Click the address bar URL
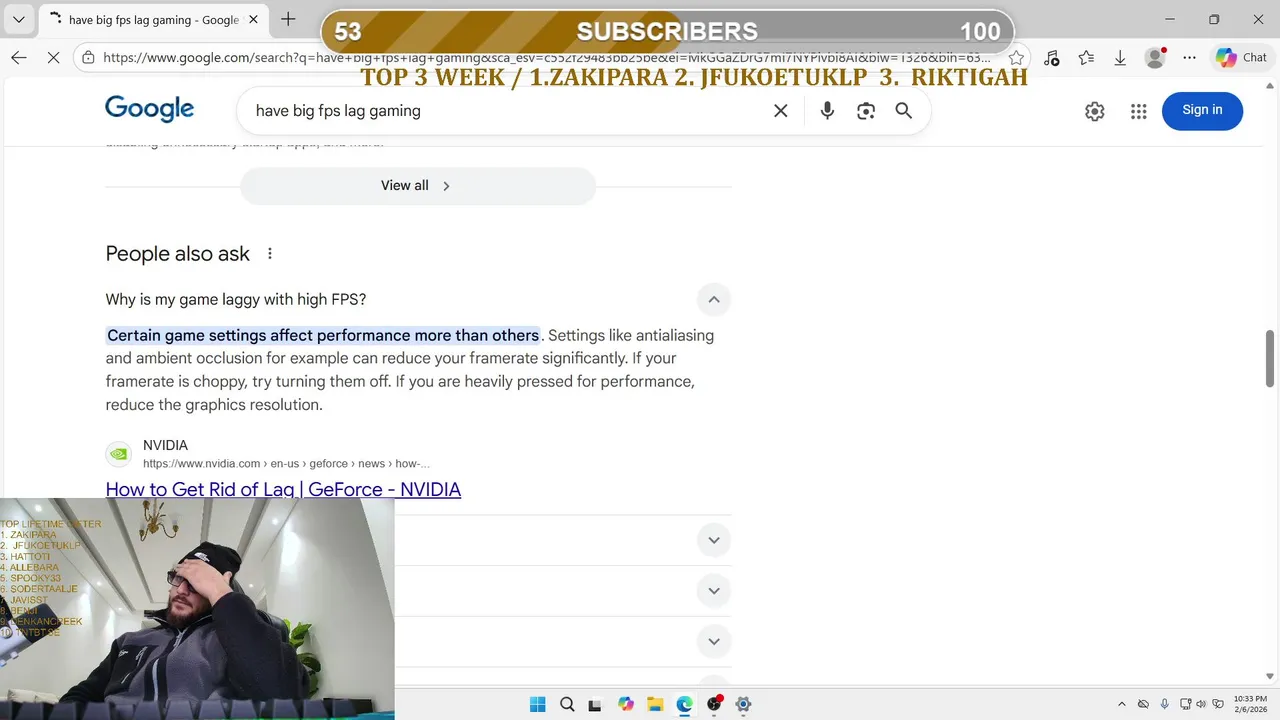The width and height of the screenshot is (1280, 720). point(546,58)
